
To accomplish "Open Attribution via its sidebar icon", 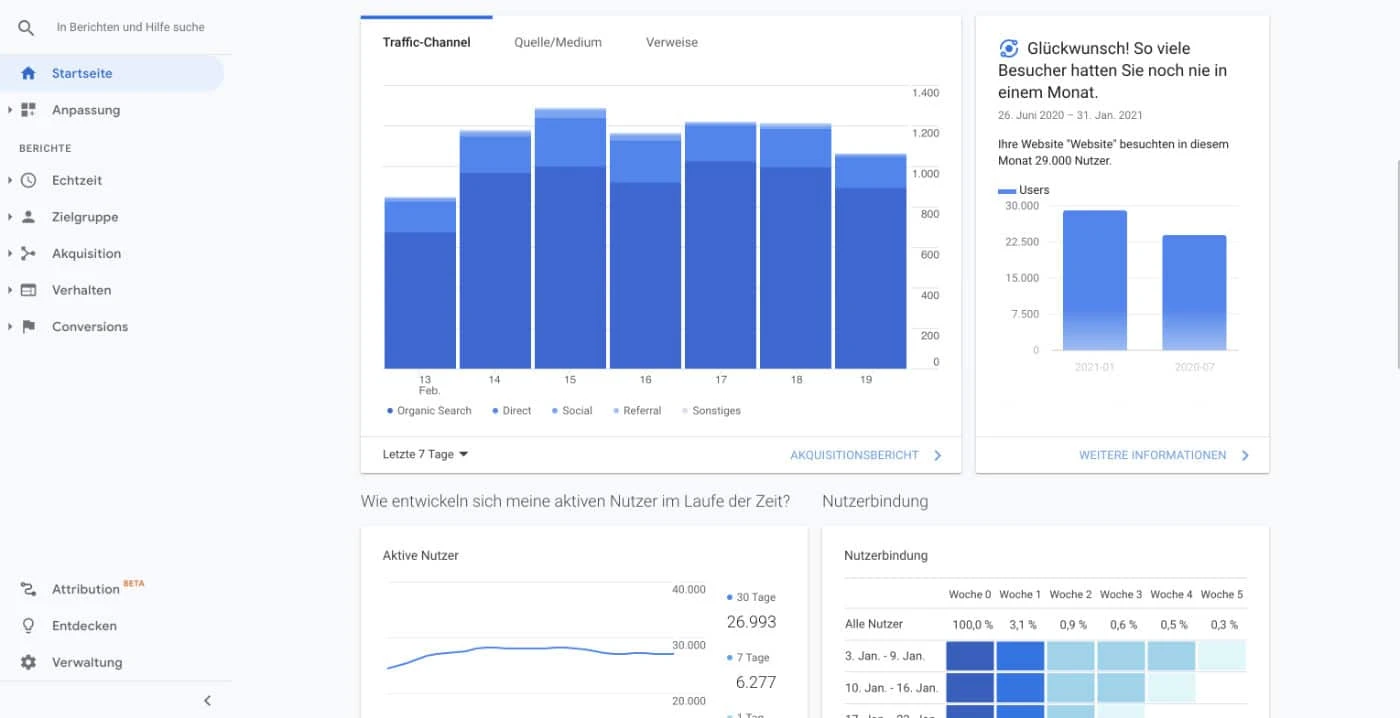I will (29, 589).
